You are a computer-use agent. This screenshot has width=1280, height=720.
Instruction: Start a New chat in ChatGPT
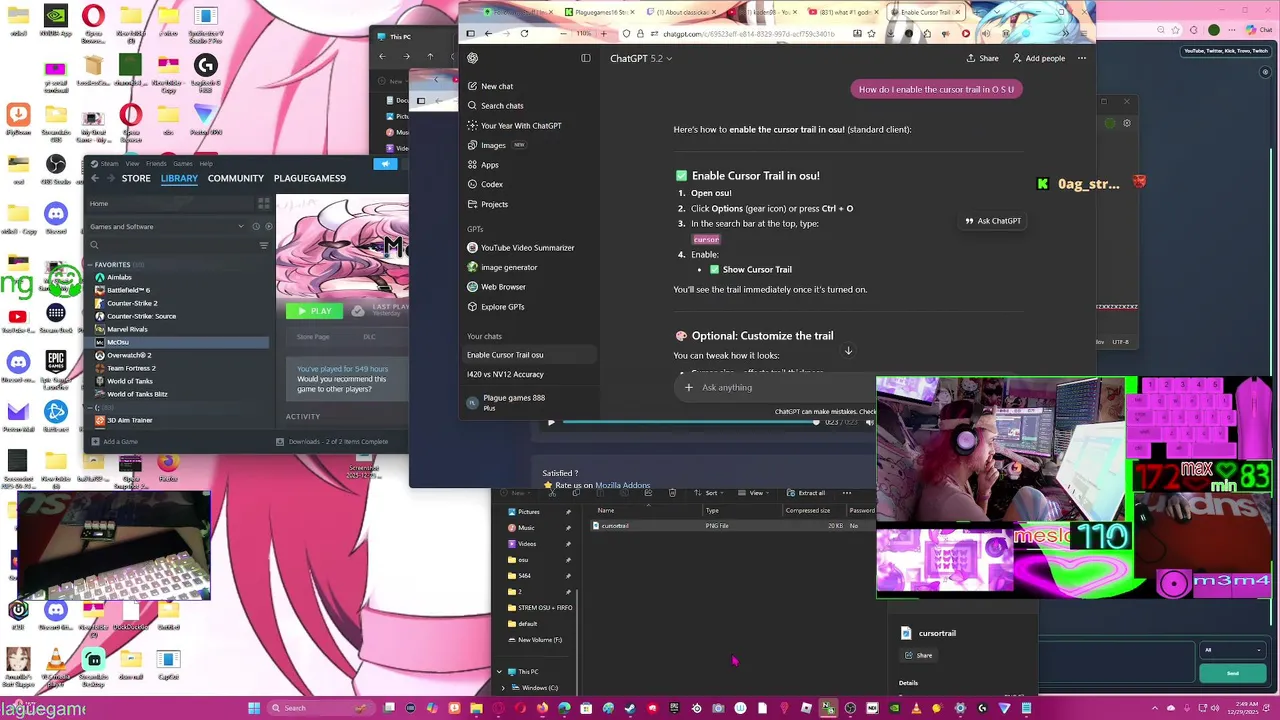click(490, 86)
